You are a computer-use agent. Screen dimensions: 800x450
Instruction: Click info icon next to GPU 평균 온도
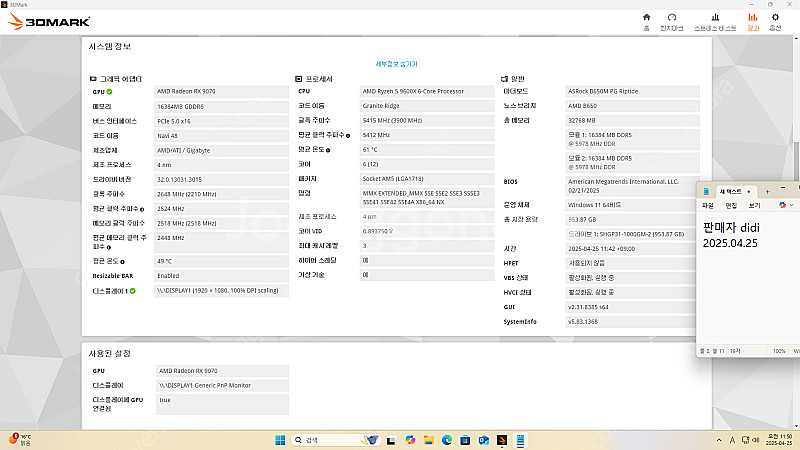pos(122,262)
